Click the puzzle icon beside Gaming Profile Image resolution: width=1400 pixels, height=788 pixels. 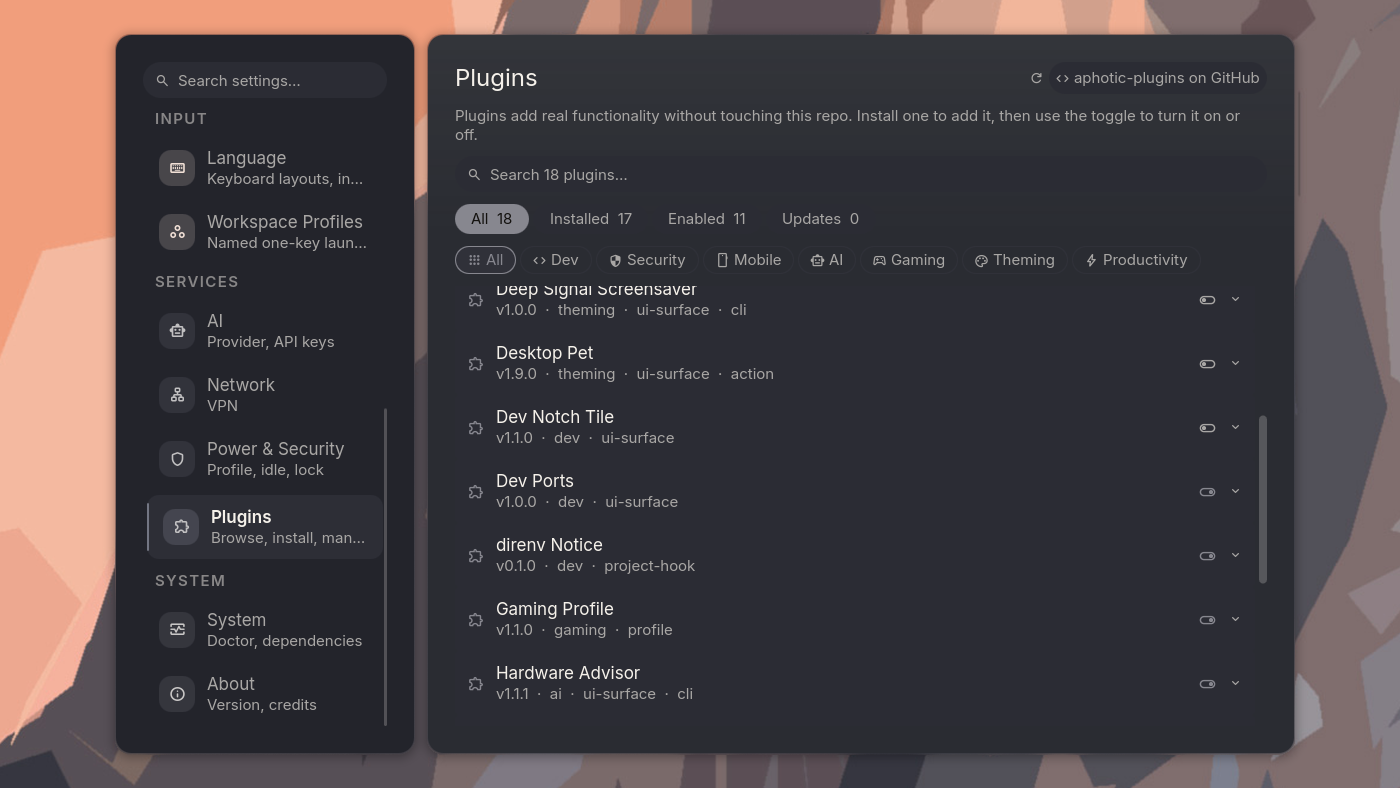point(476,620)
